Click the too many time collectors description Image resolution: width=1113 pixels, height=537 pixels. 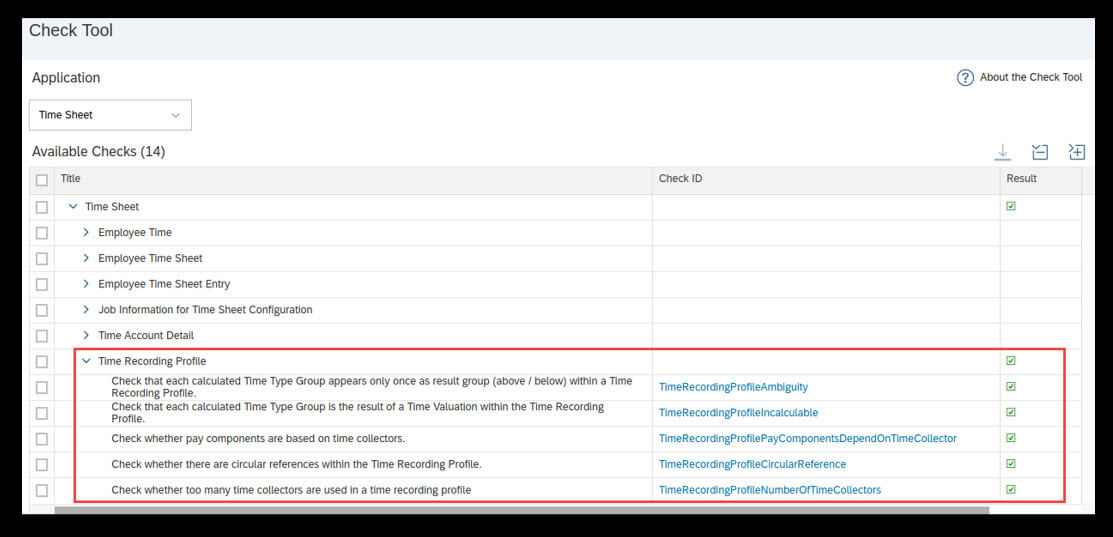tap(291, 490)
